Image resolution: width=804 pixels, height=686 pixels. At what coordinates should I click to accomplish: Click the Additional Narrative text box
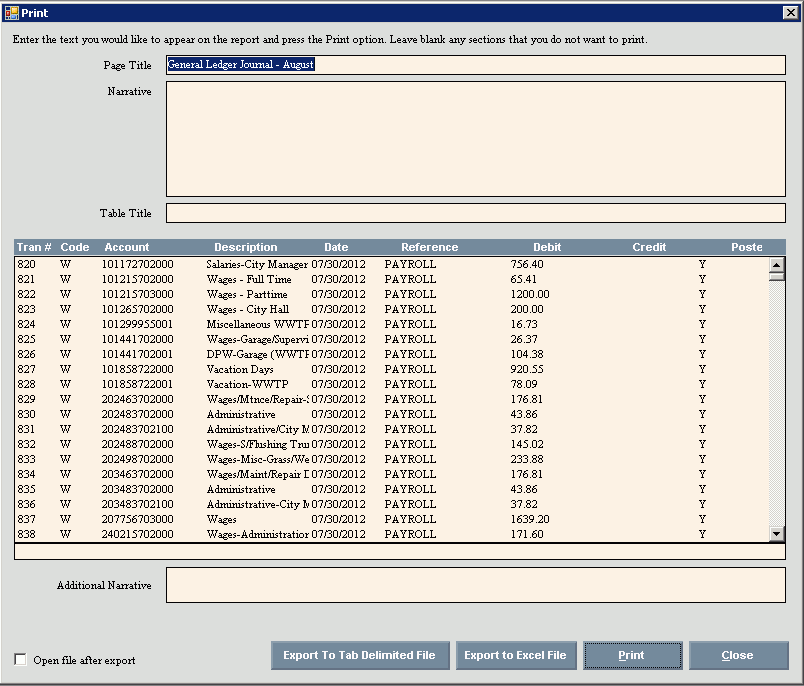click(x=475, y=585)
